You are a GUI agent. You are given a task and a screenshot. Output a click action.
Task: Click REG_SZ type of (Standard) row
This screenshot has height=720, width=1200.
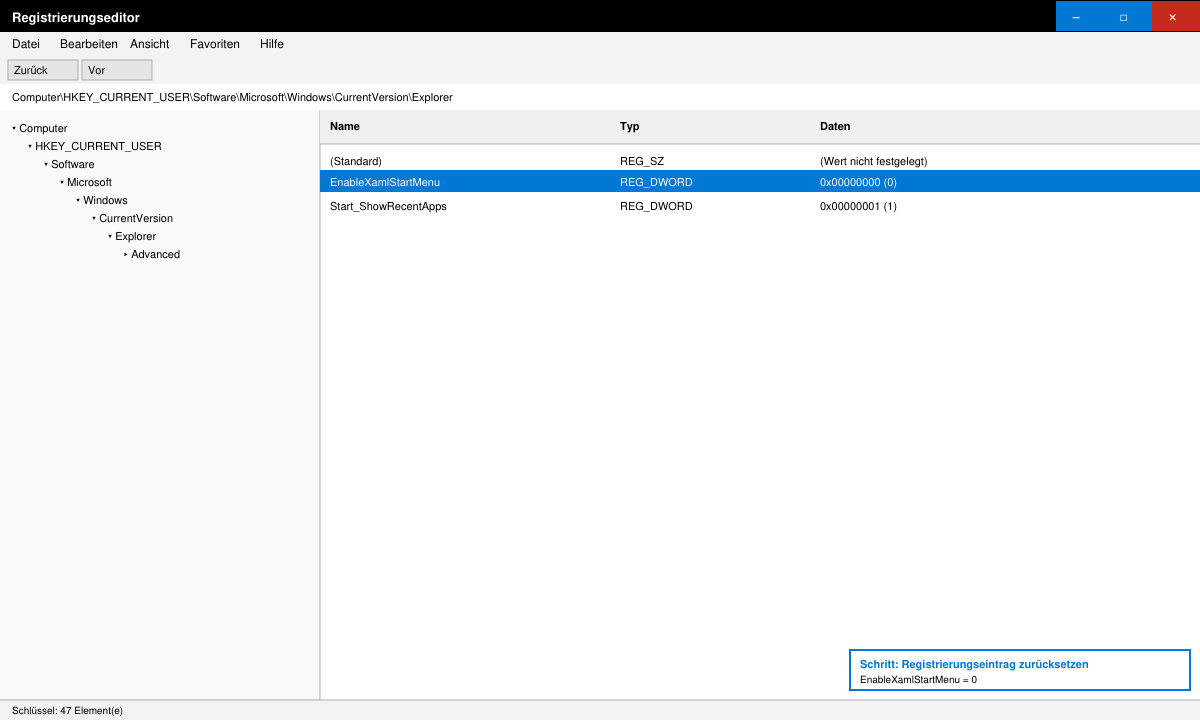tap(642, 161)
